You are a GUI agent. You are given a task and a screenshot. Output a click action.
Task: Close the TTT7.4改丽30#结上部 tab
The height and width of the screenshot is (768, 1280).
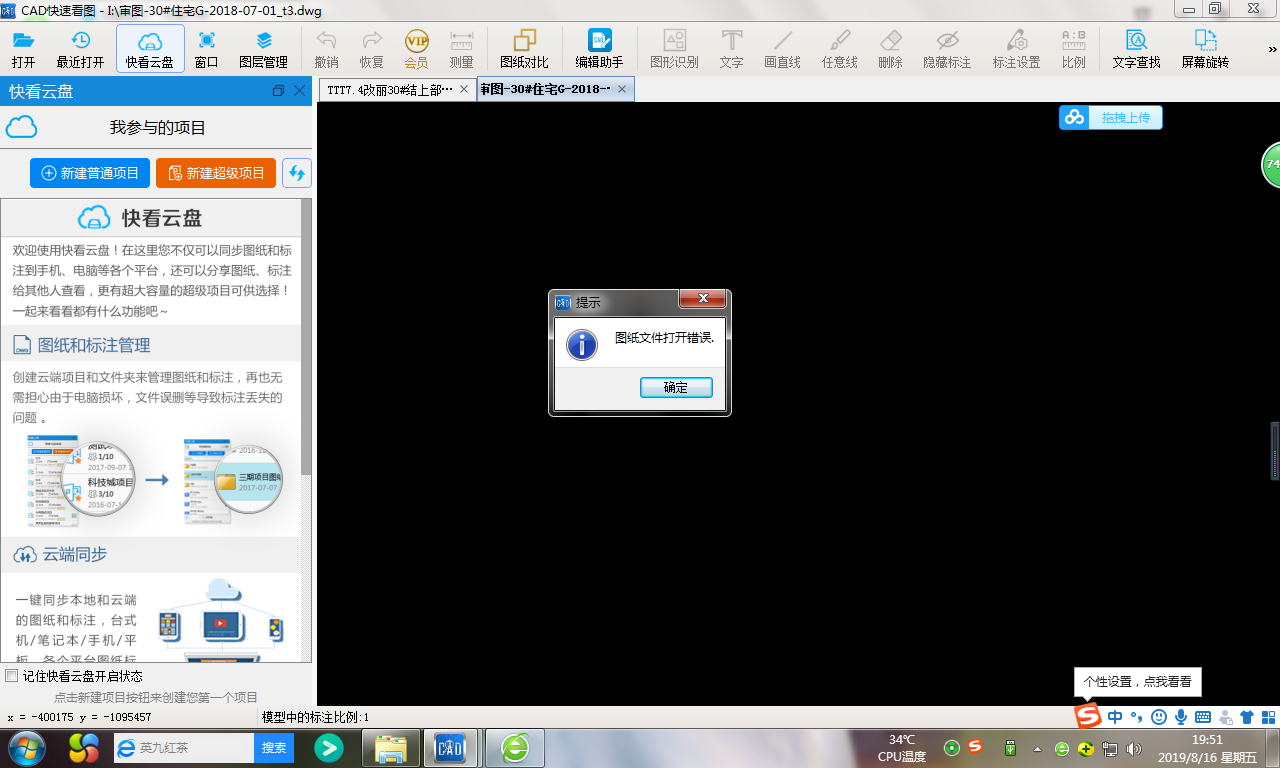click(464, 89)
